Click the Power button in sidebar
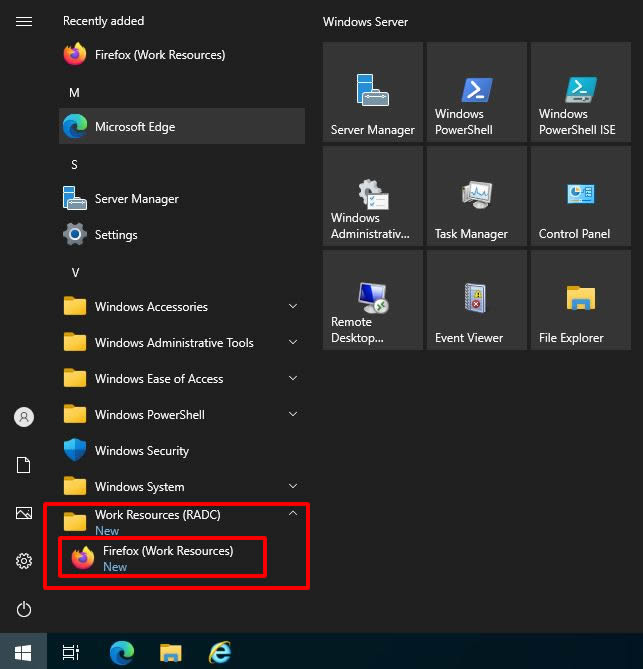Image resolution: width=643 pixels, height=669 pixels. 24,609
